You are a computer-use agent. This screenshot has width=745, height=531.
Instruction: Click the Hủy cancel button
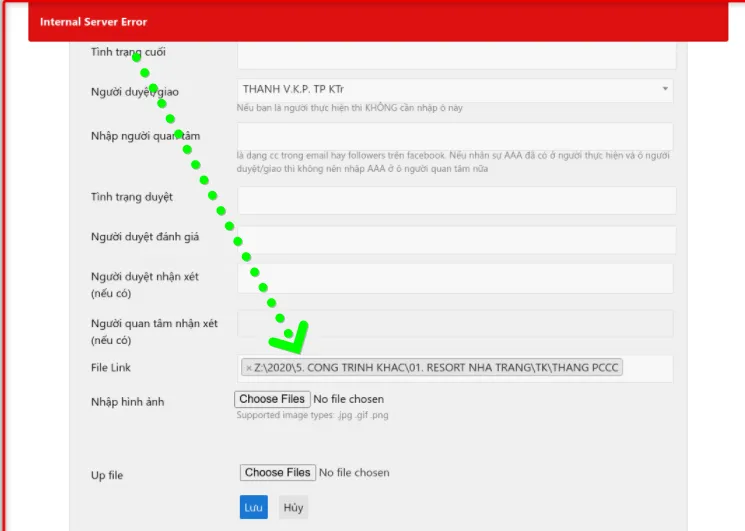click(293, 507)
